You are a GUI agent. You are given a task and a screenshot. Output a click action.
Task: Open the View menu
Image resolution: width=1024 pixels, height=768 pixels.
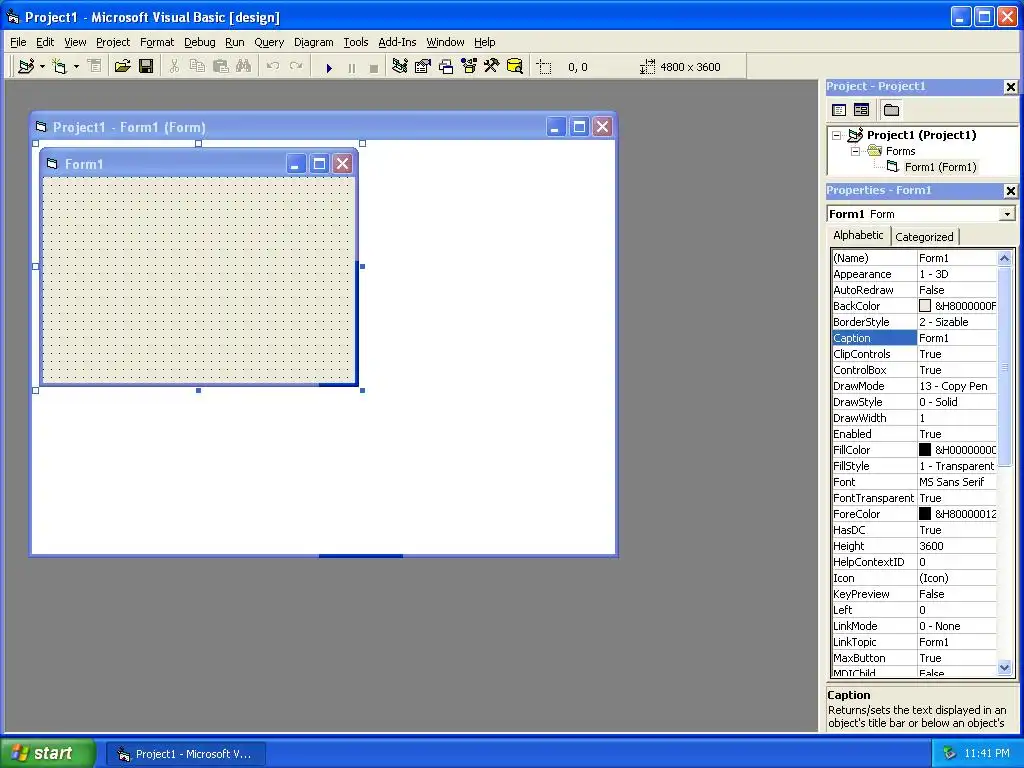click(75, 42)
